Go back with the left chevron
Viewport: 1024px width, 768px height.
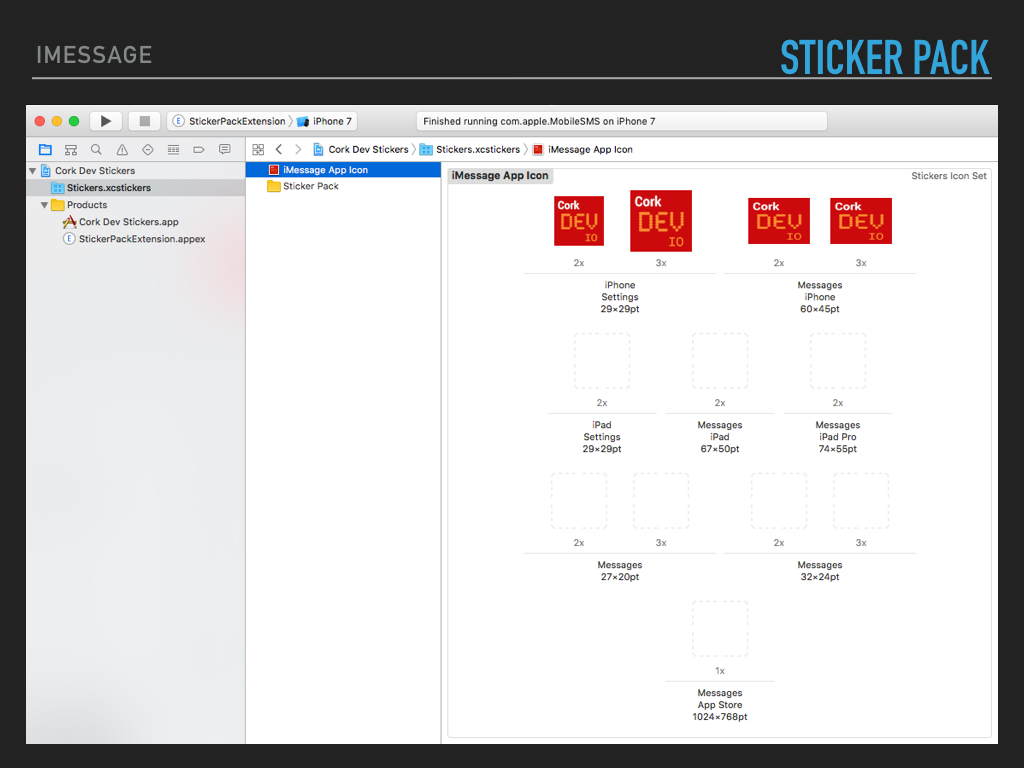pos(279,150)
